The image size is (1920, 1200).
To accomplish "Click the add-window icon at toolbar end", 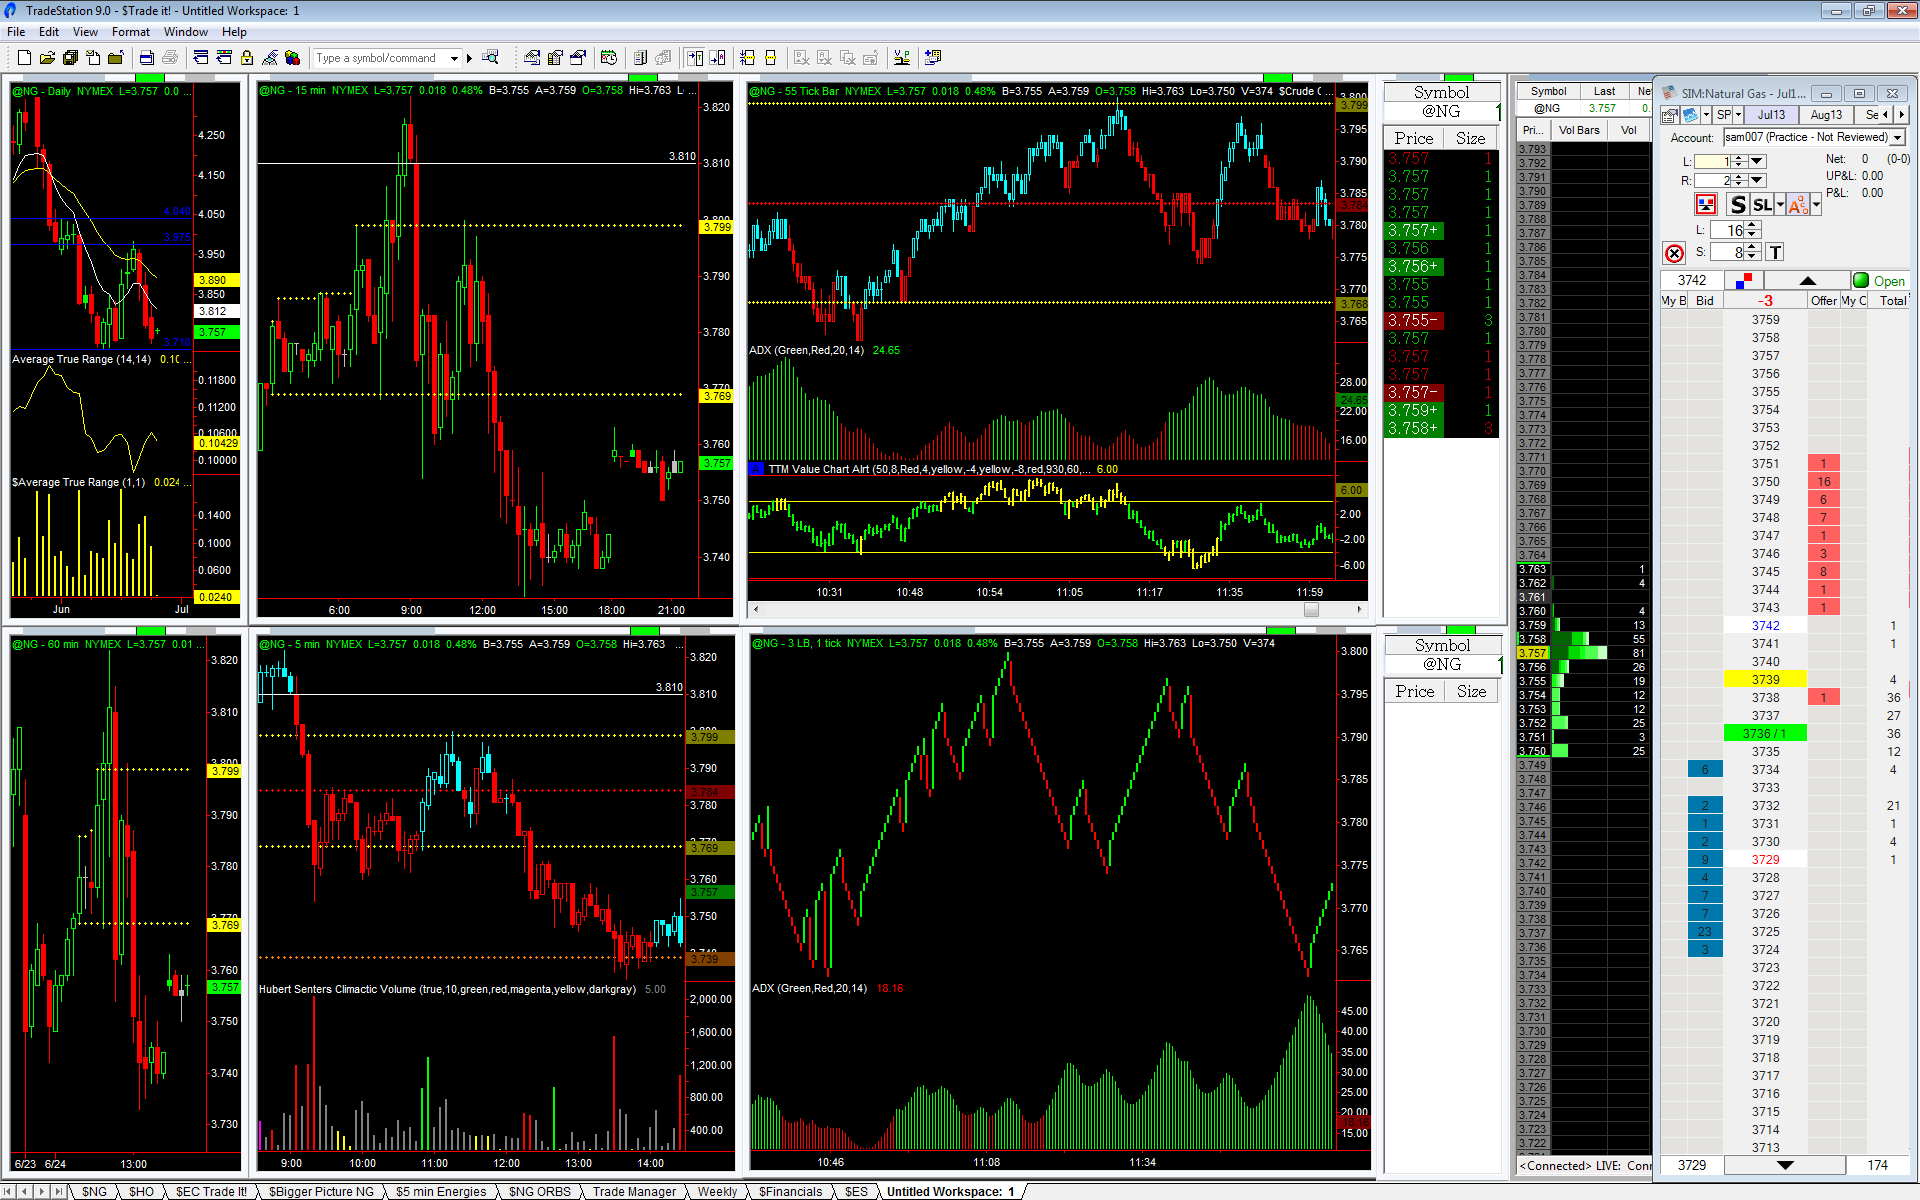I will 933,58.
